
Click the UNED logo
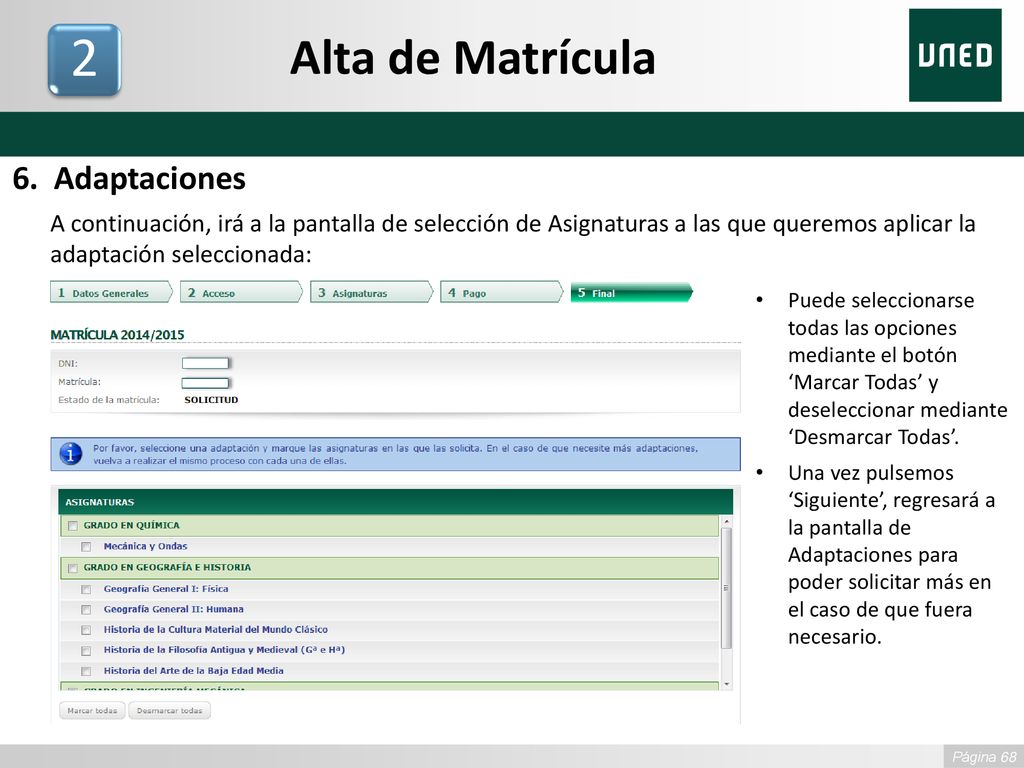(x=955, y=56)
